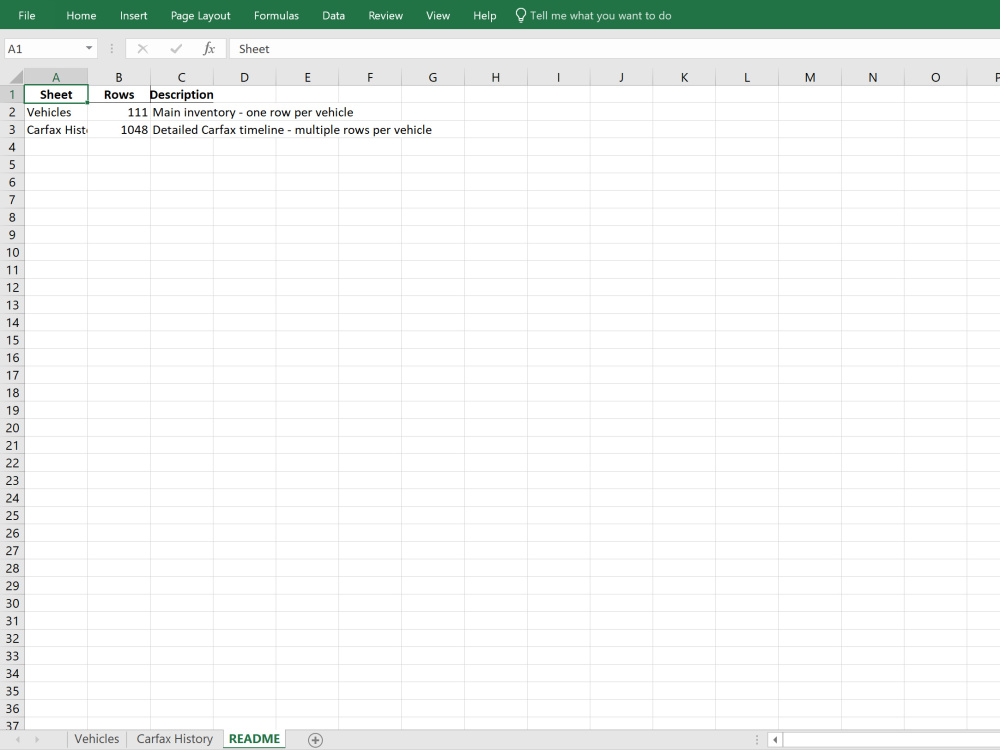
Task: Go to next sheet with right arrow
Action: click(37, 739)
